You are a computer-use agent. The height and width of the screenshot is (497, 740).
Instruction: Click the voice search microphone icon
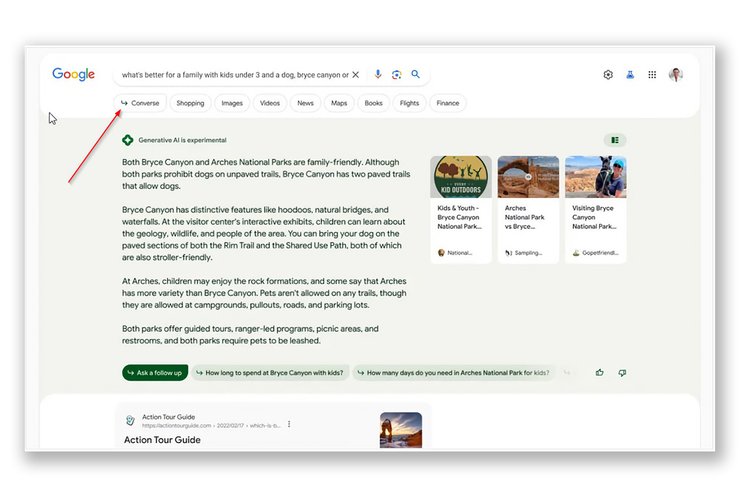378,74
